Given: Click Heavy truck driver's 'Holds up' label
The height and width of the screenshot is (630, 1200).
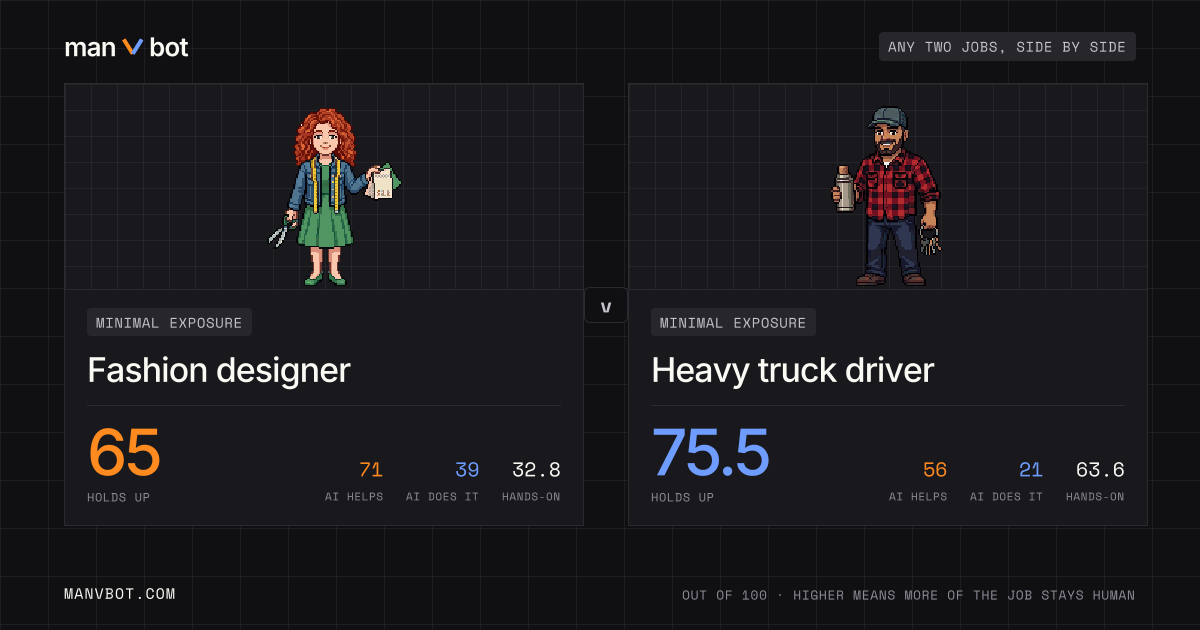Looking at the screenshot, I should 682,497.
